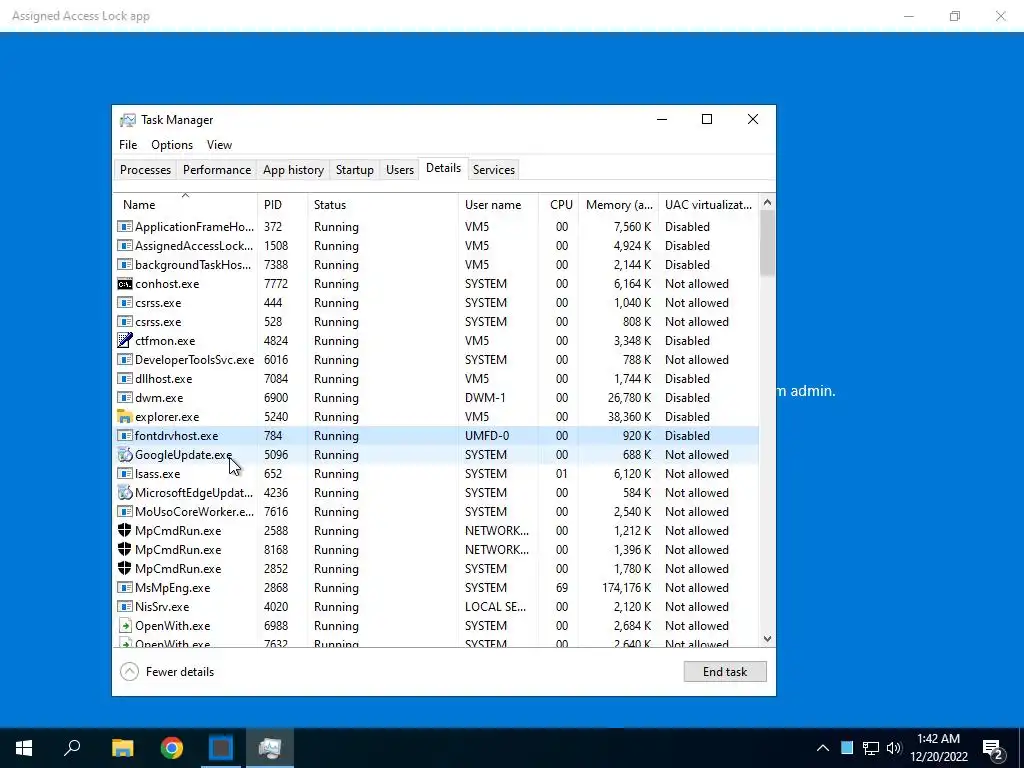This screenshot has width=1024, height=768.
Task: Sort by the Status column header
Action: [x=383, y=204]
